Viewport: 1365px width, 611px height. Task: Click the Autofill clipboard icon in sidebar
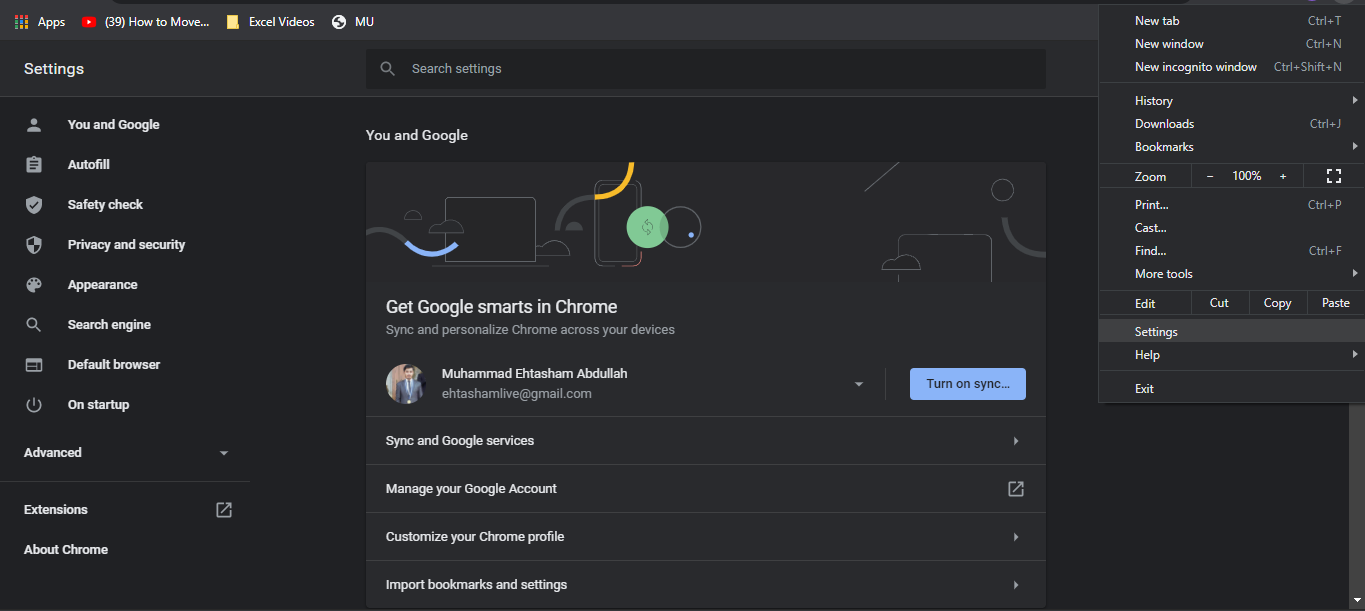[x=34, y=165]
